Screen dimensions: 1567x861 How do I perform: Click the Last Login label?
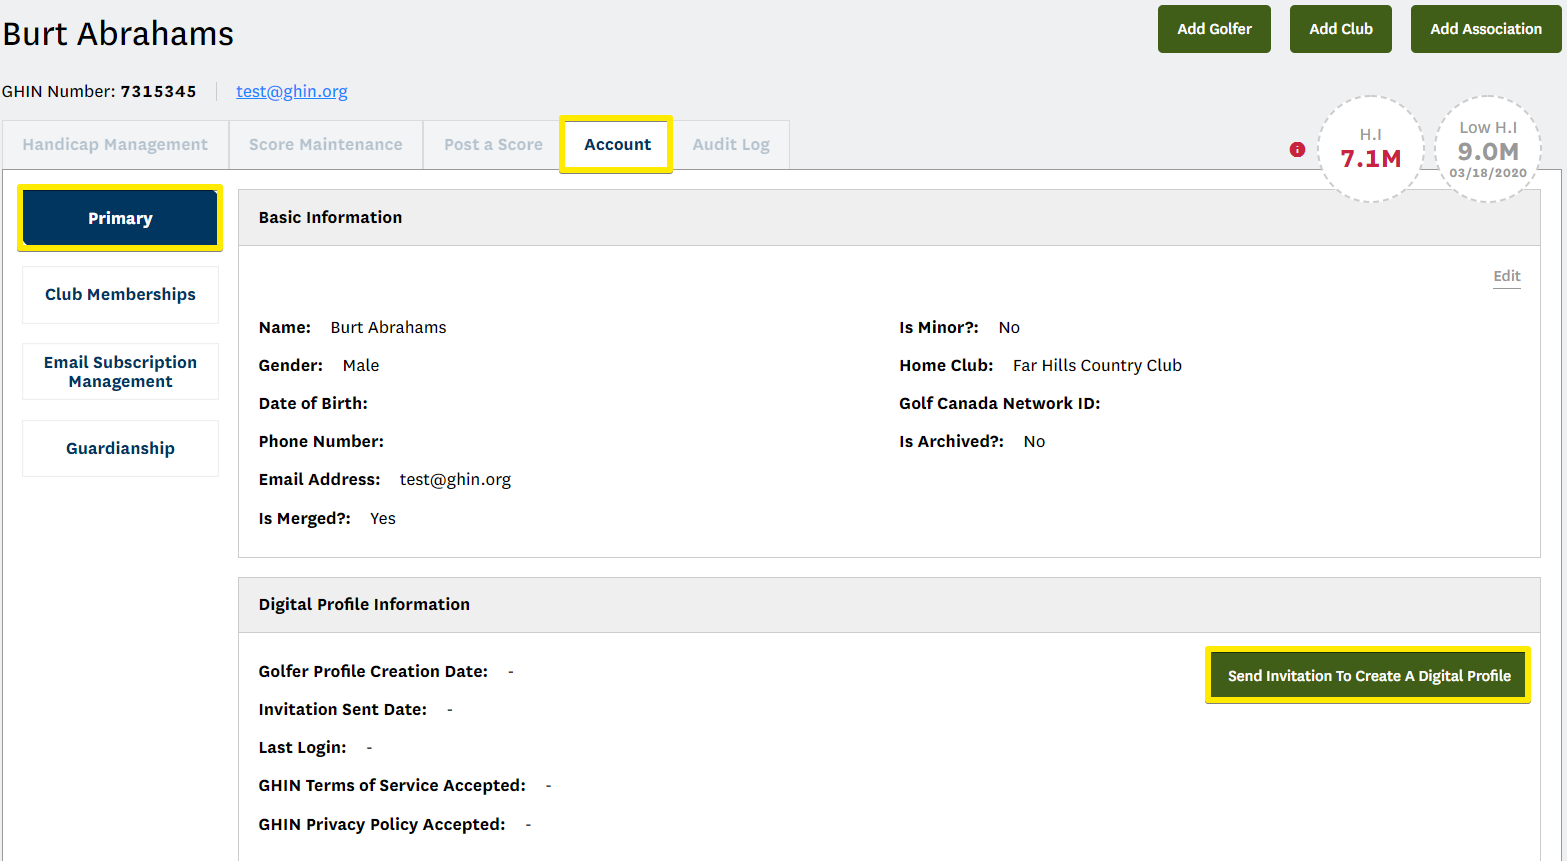coord(302,748)
